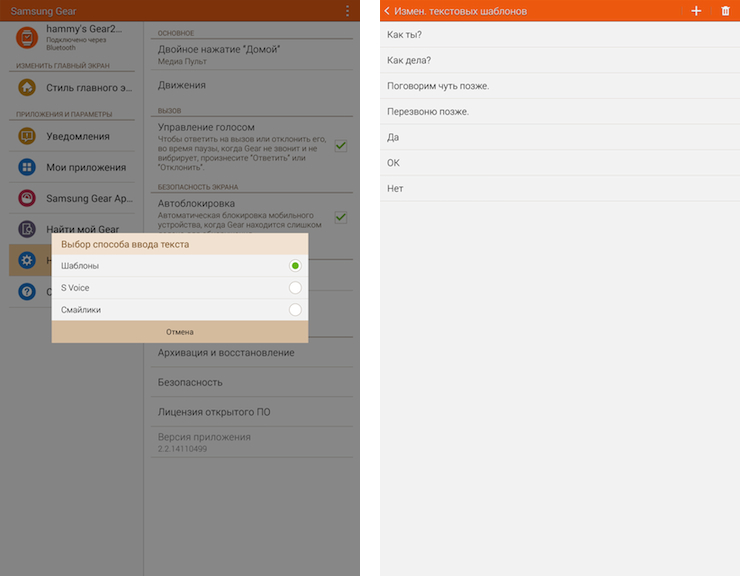
Task: Select the "Да" template
Action: pos(560,137)
